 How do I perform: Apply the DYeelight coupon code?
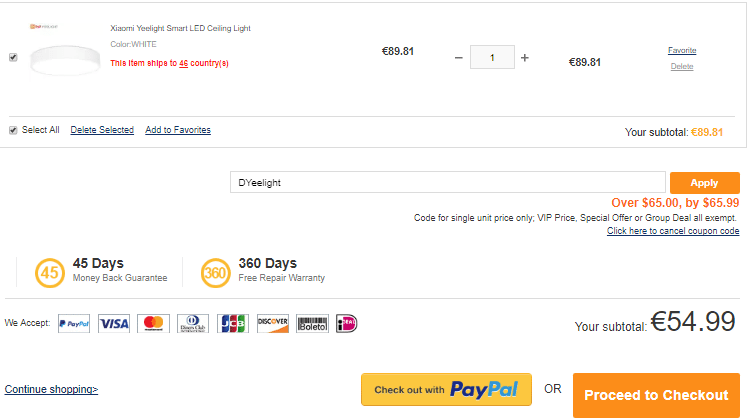click(705, 183)
